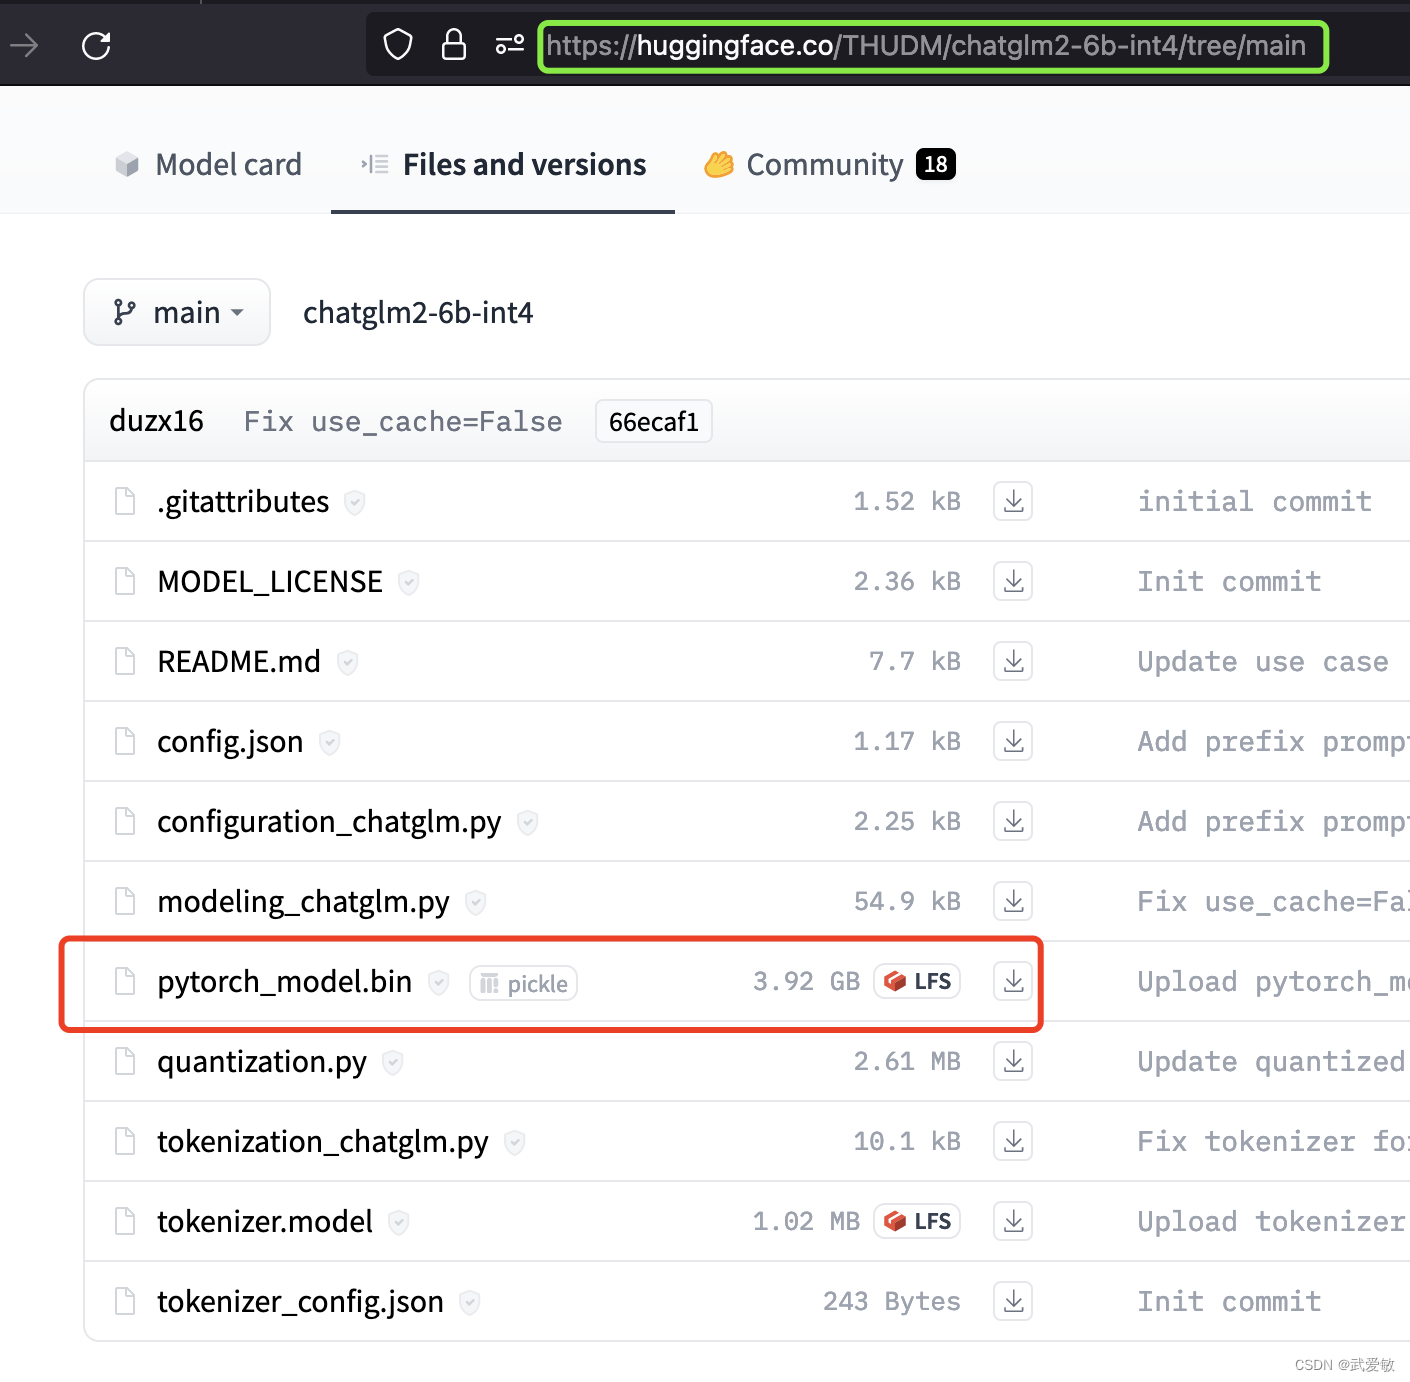Viewport: 1410px width, 1382px height.
Task: Download the pytorch_model.bin file
Action: coord(1012,981)
